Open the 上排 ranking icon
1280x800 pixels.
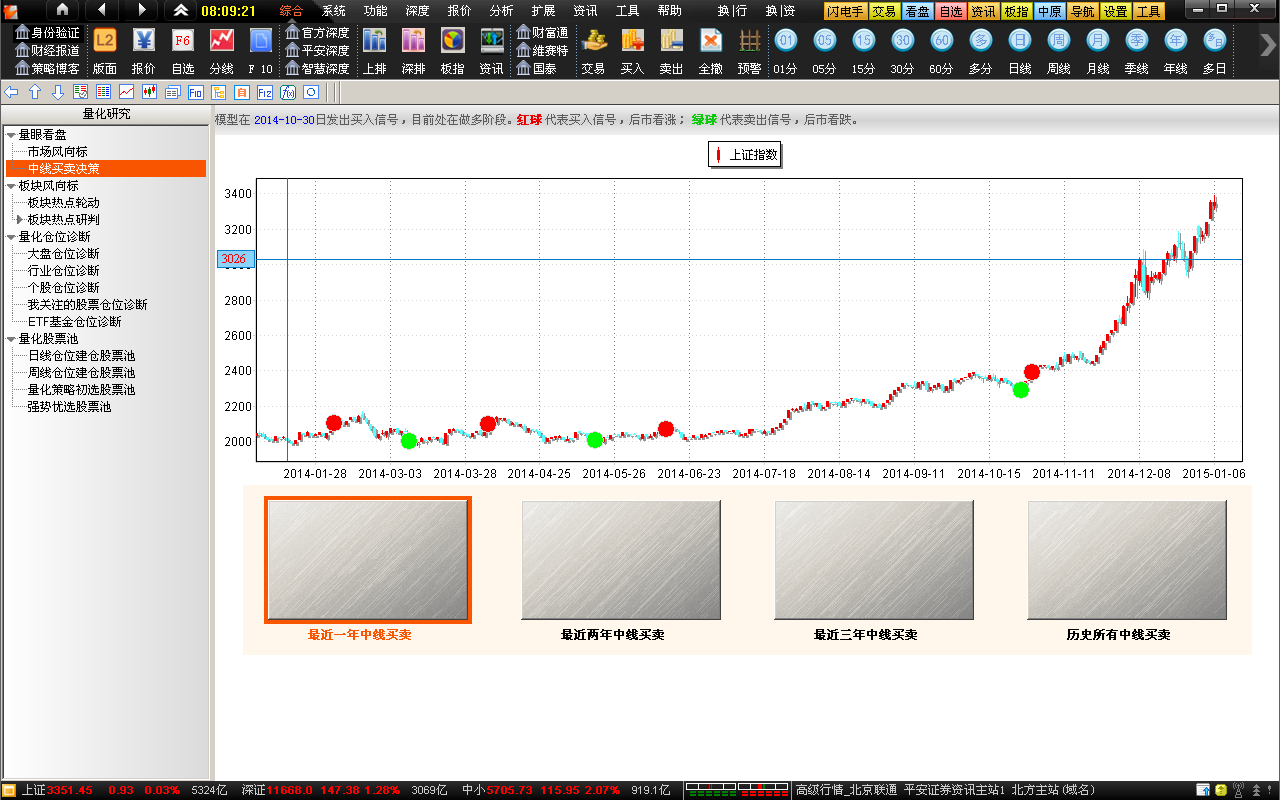pos(375,40)
